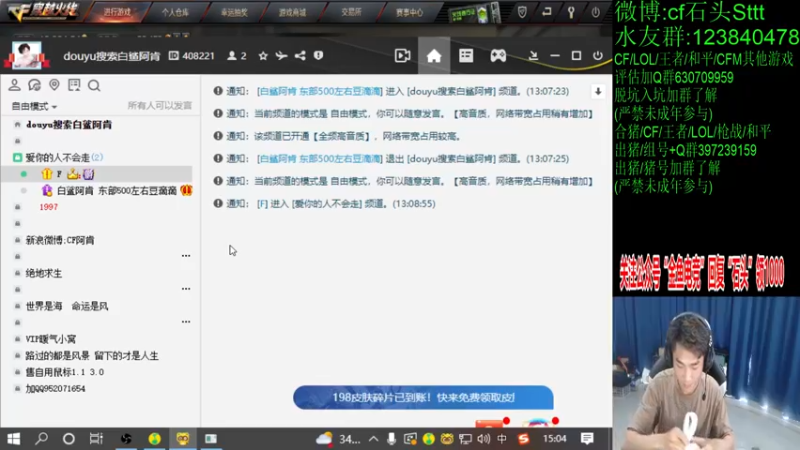Click microphone icon in system tray
800x450 pixels.
click(x=391, y=439)
